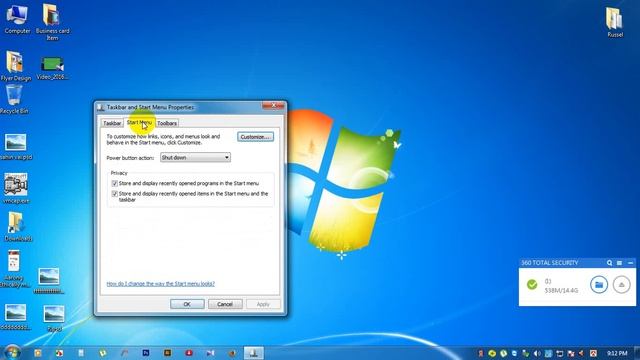Image resolution: width=640 pixels, height=360 pixels.
Task: Select the Video_2016 file on desktop
Action: pyautogui.click(x=52, y=68)
